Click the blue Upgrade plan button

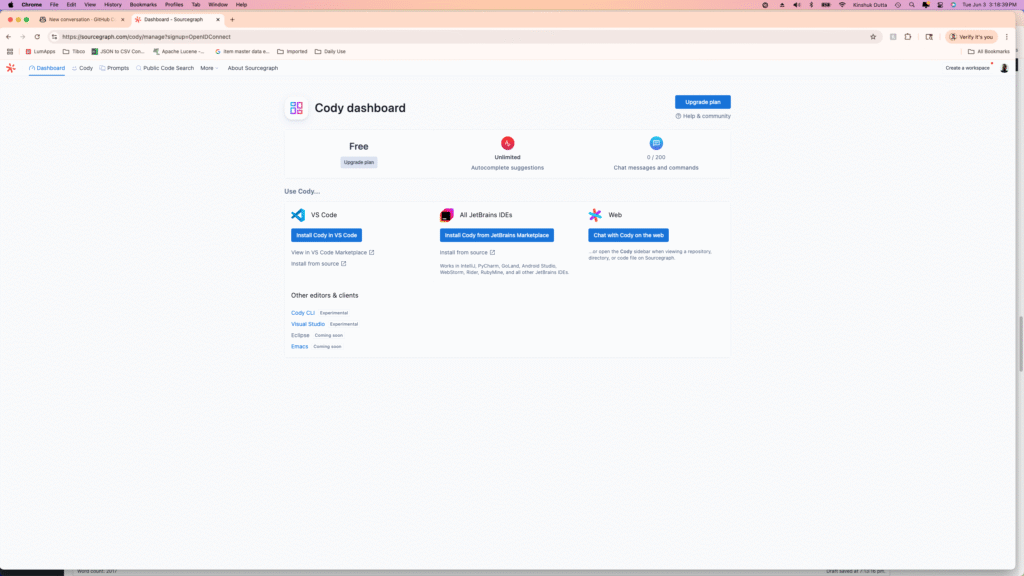click(x=703, y=102)
